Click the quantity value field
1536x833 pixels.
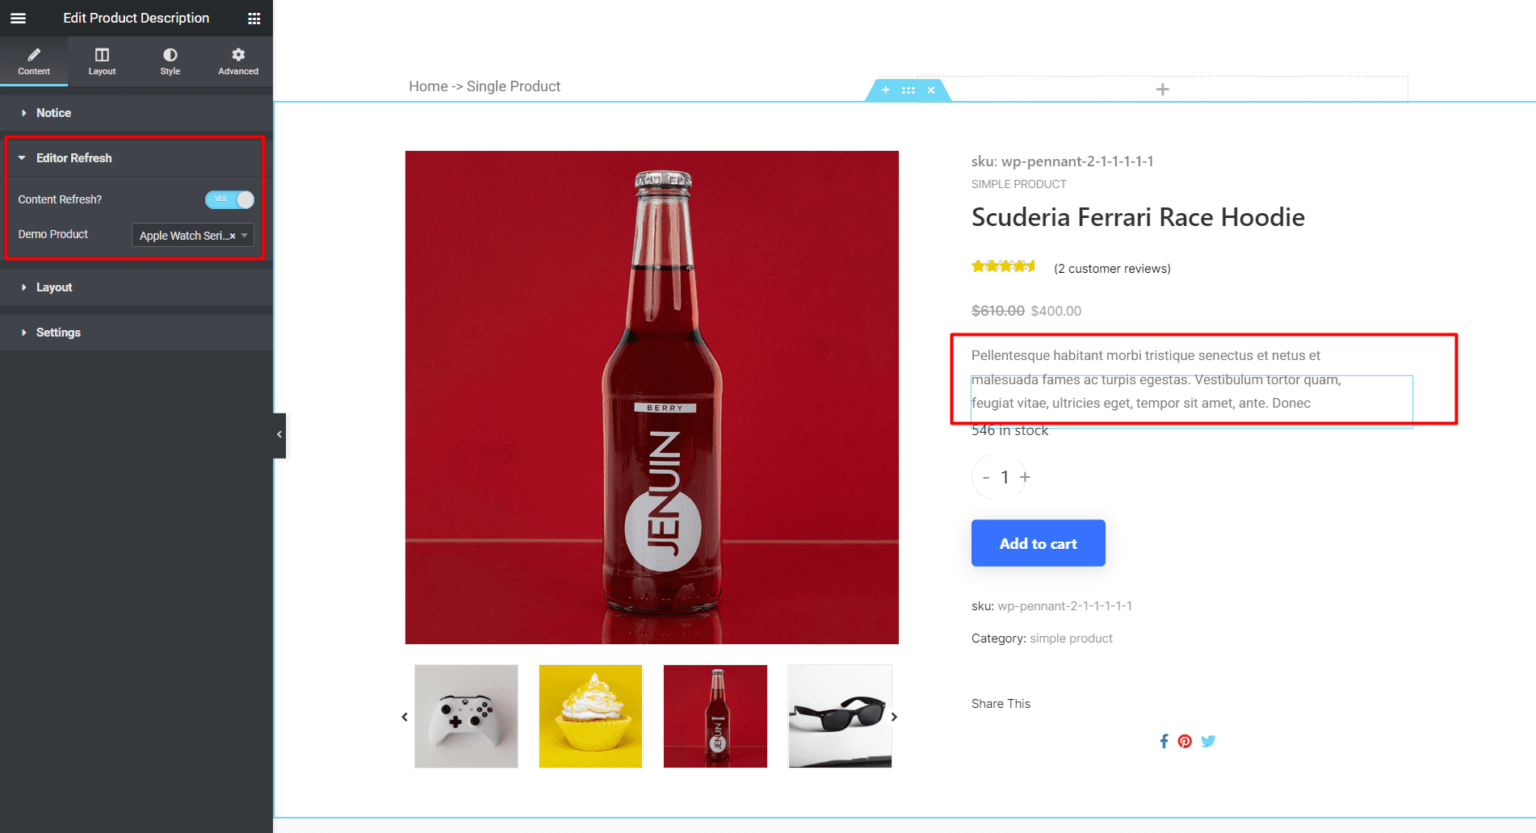pyautogui.click(x=1005, y=477)
